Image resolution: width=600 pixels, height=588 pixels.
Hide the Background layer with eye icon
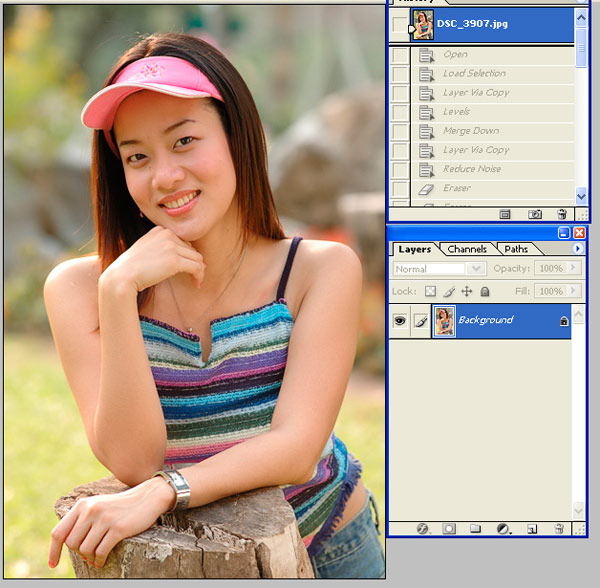[x=400, y=320]
